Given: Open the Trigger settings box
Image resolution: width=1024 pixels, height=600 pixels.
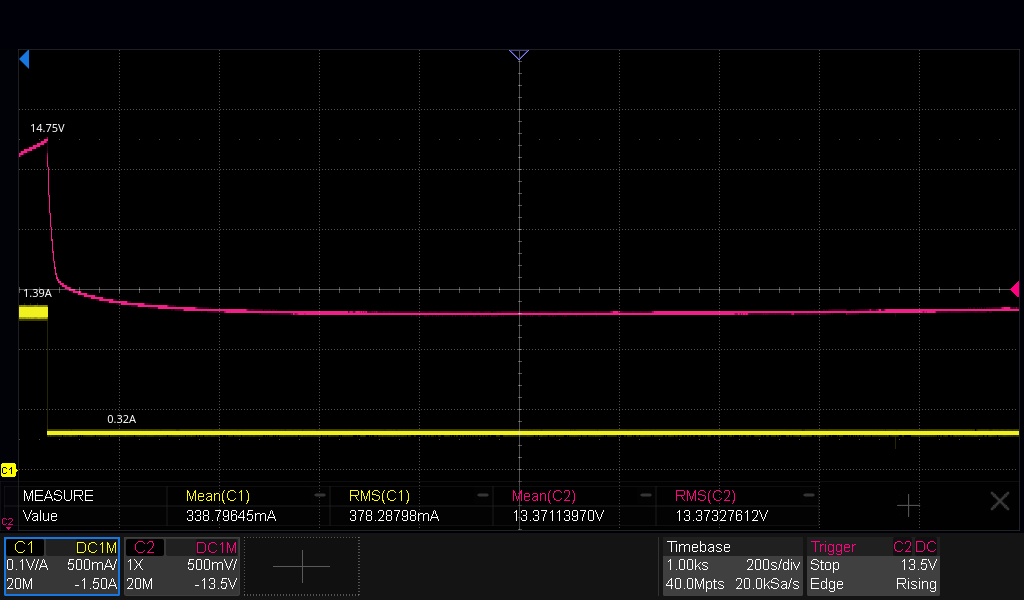Looking at the screenshot, I should click(x=874, y=566).
